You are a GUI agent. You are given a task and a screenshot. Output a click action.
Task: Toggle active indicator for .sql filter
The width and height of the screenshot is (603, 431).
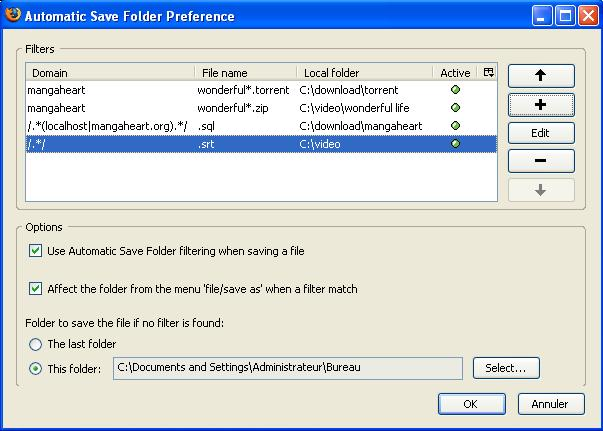(455, 126)
